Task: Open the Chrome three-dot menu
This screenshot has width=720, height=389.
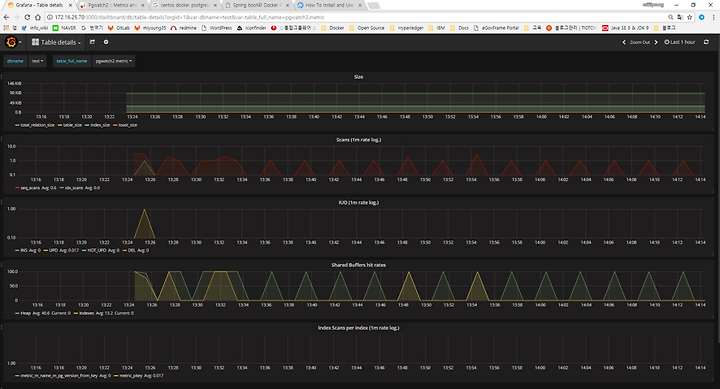Action: [714, 17]
